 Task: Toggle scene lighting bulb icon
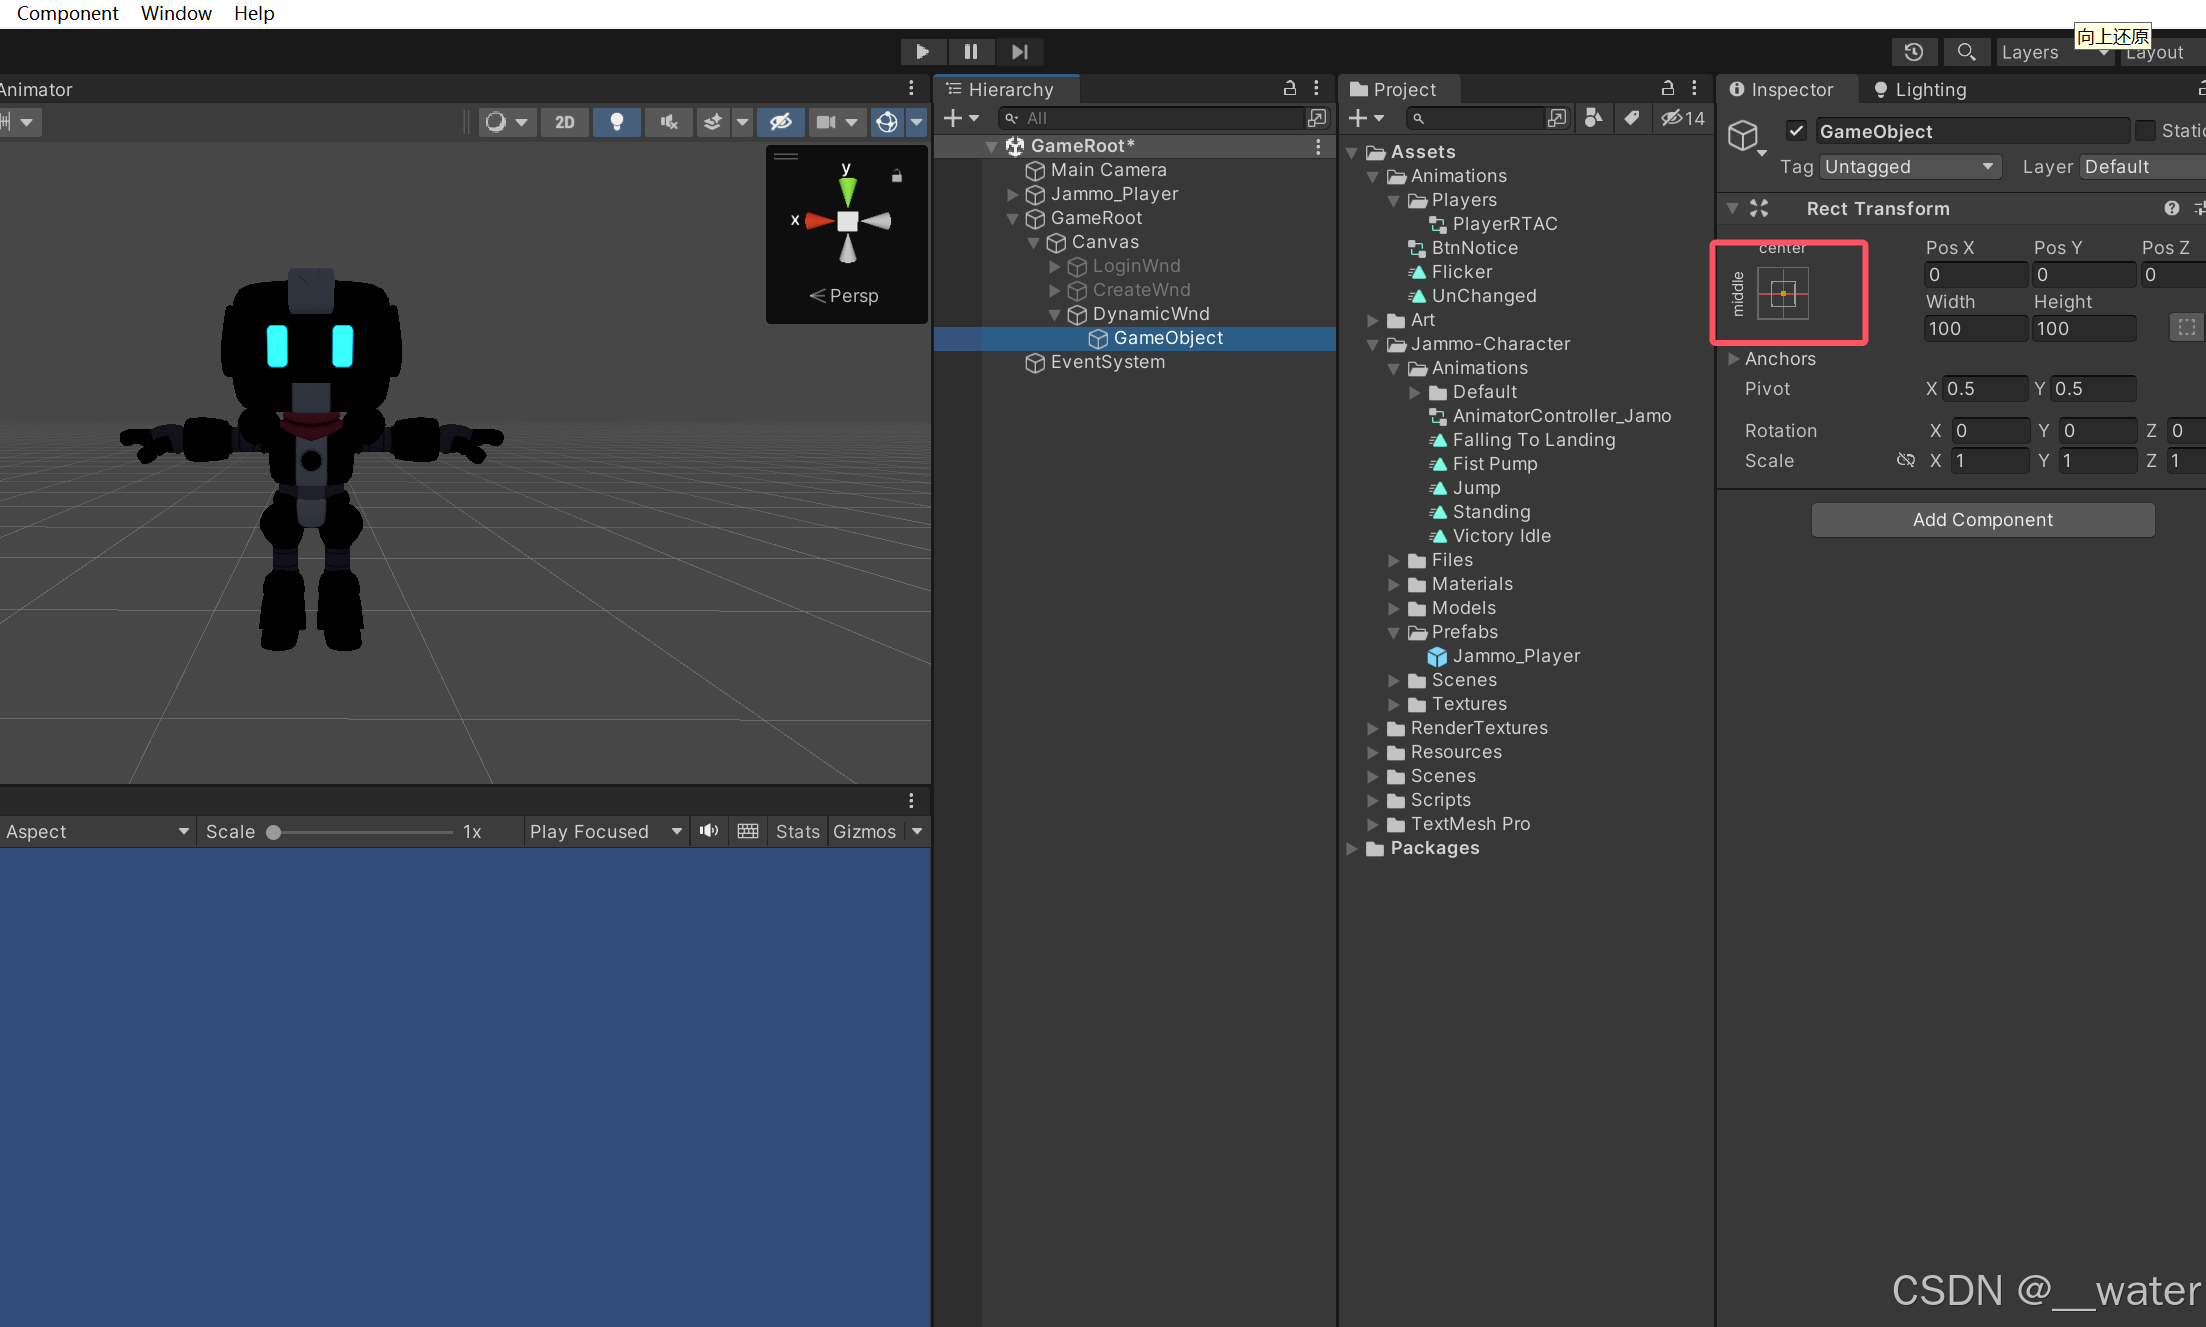pyautogui.click(x=617, y=122)
